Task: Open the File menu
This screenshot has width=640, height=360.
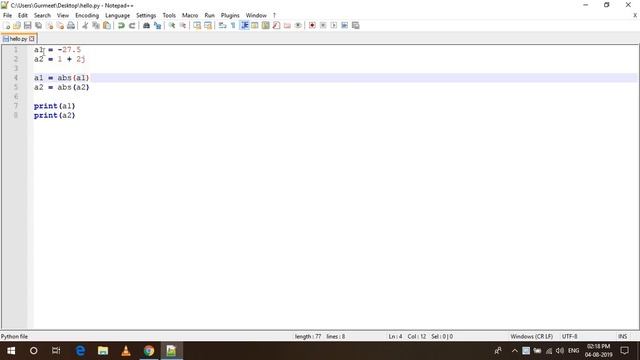Action: [7, 15]
